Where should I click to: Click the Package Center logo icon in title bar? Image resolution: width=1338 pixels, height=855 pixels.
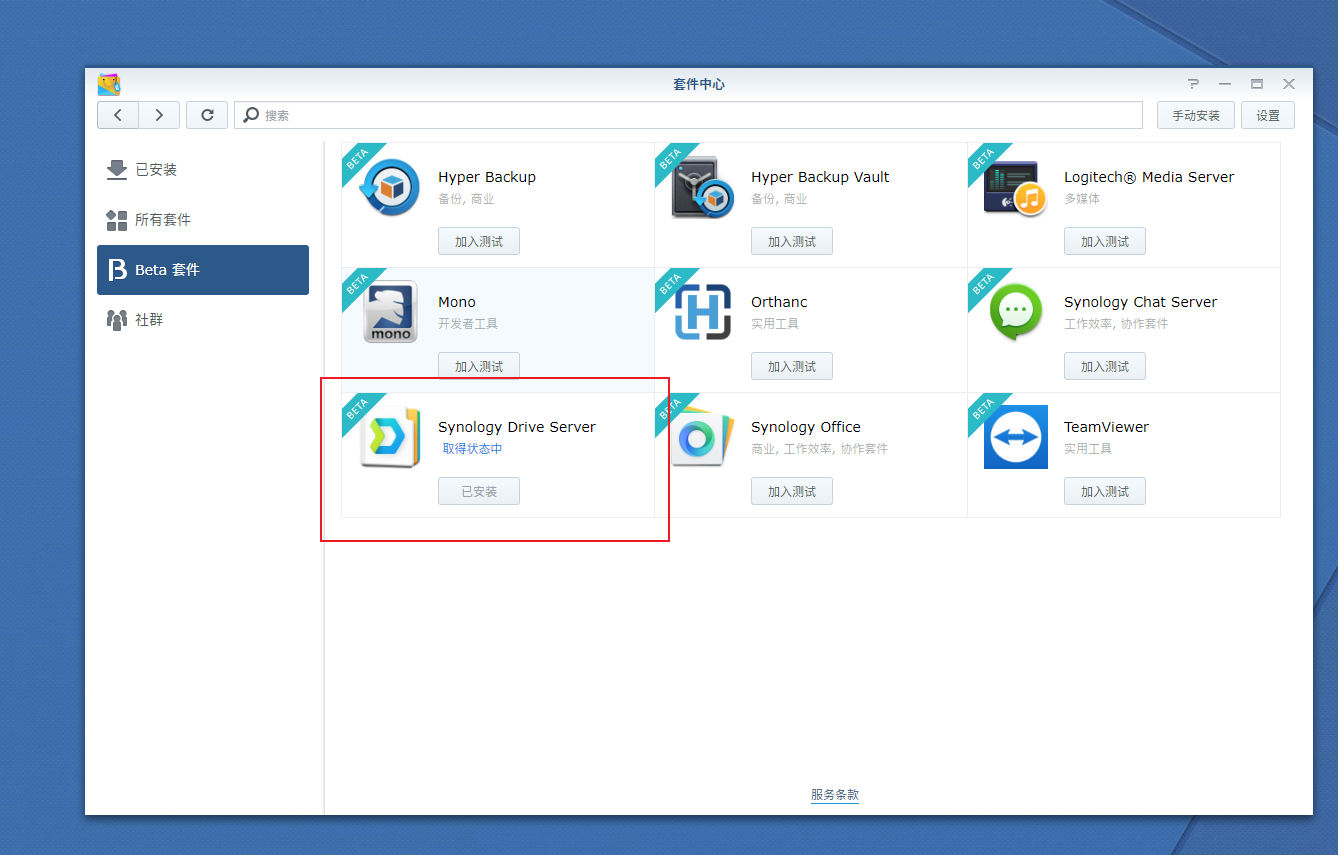(x=109, y=84)
